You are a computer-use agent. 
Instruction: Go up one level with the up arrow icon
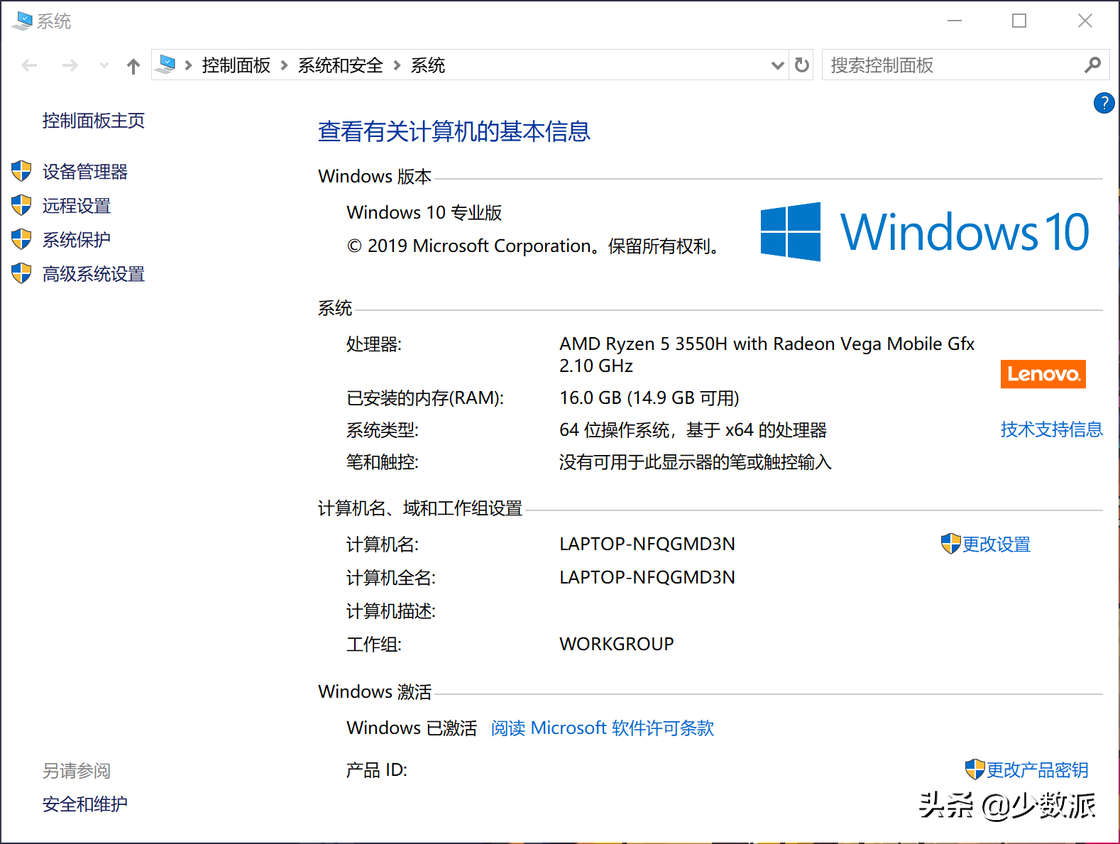point(132,64)
